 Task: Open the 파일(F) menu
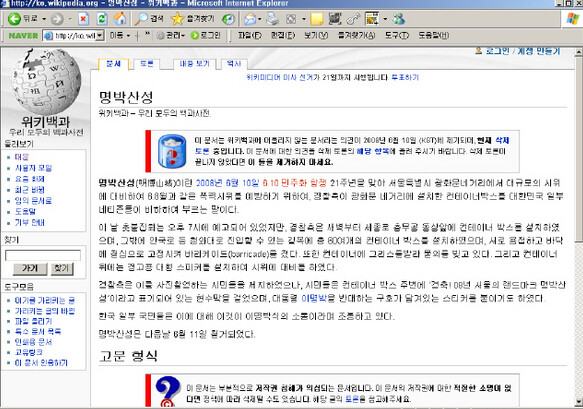tap(249, 35)
